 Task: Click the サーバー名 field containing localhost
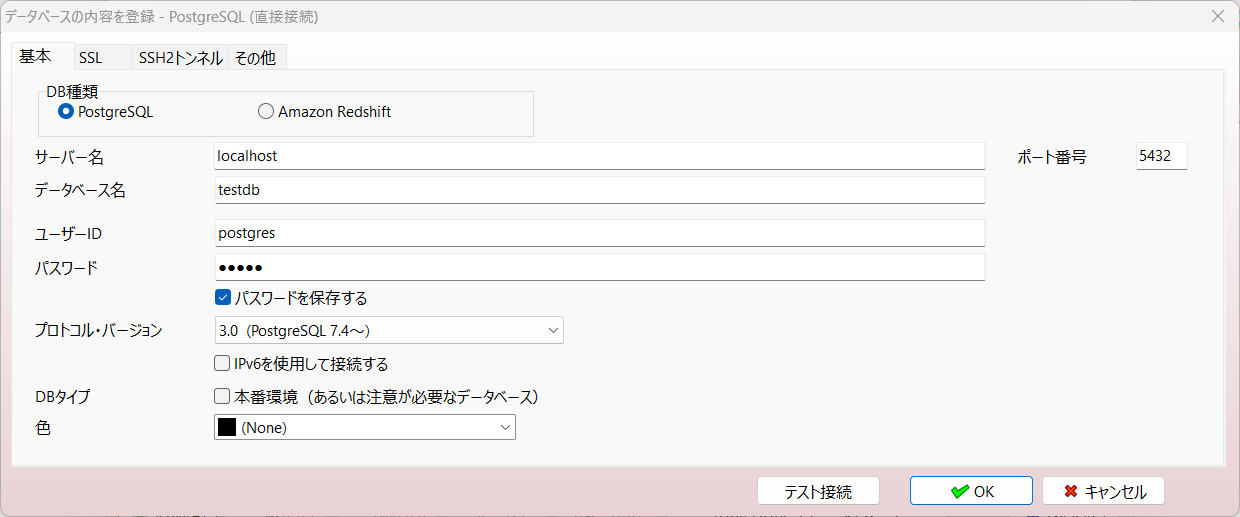pyautogui.click(x=600, y=156)
